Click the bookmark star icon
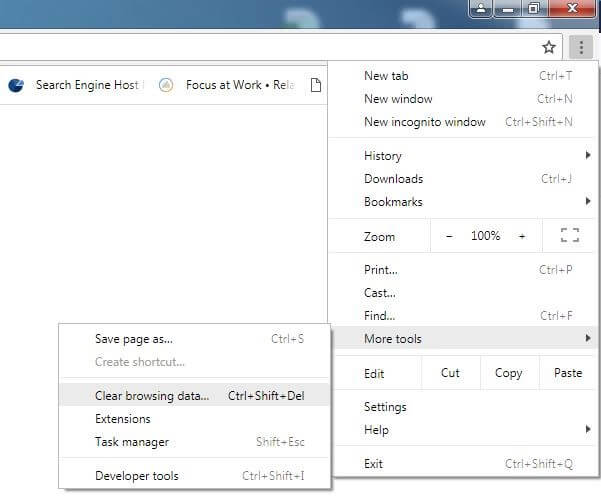601x497 pixels. point(549,47)
